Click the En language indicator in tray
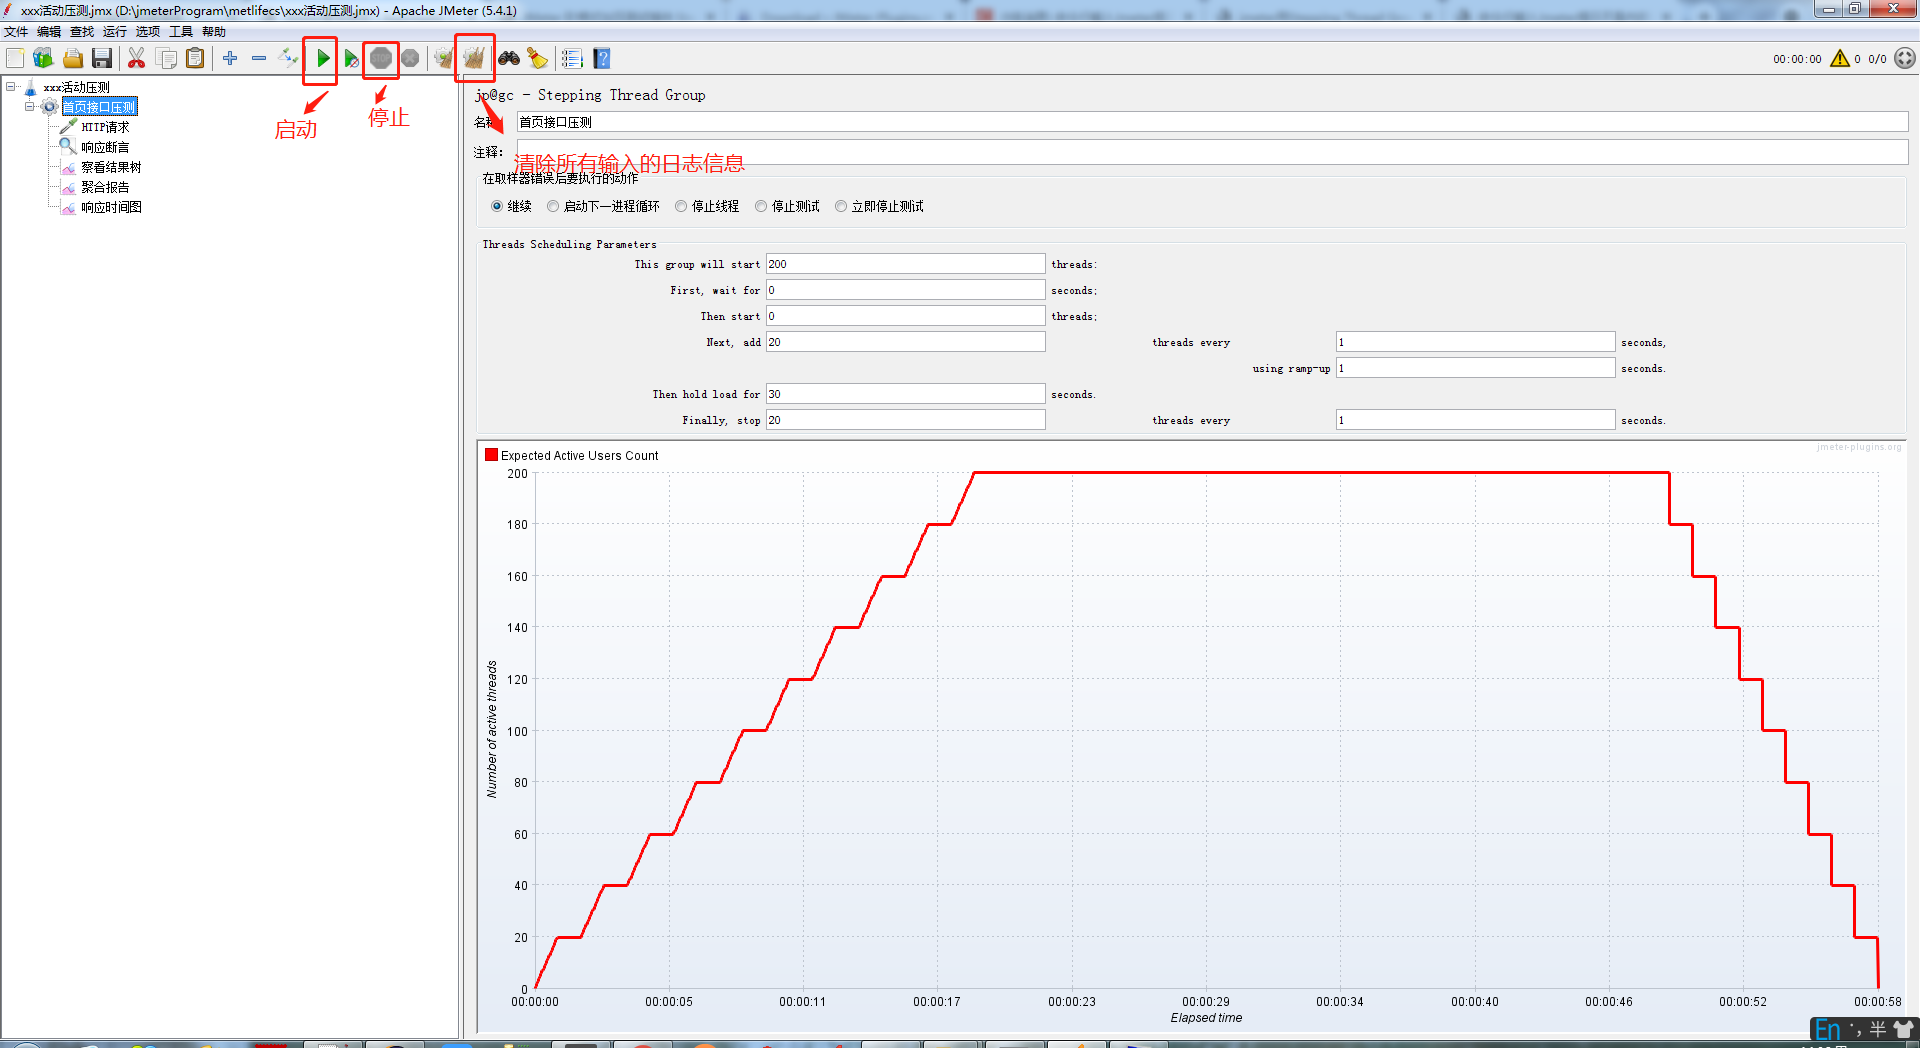The height and width of the screenshot is (1048, 1920). click(1827, 1029)
